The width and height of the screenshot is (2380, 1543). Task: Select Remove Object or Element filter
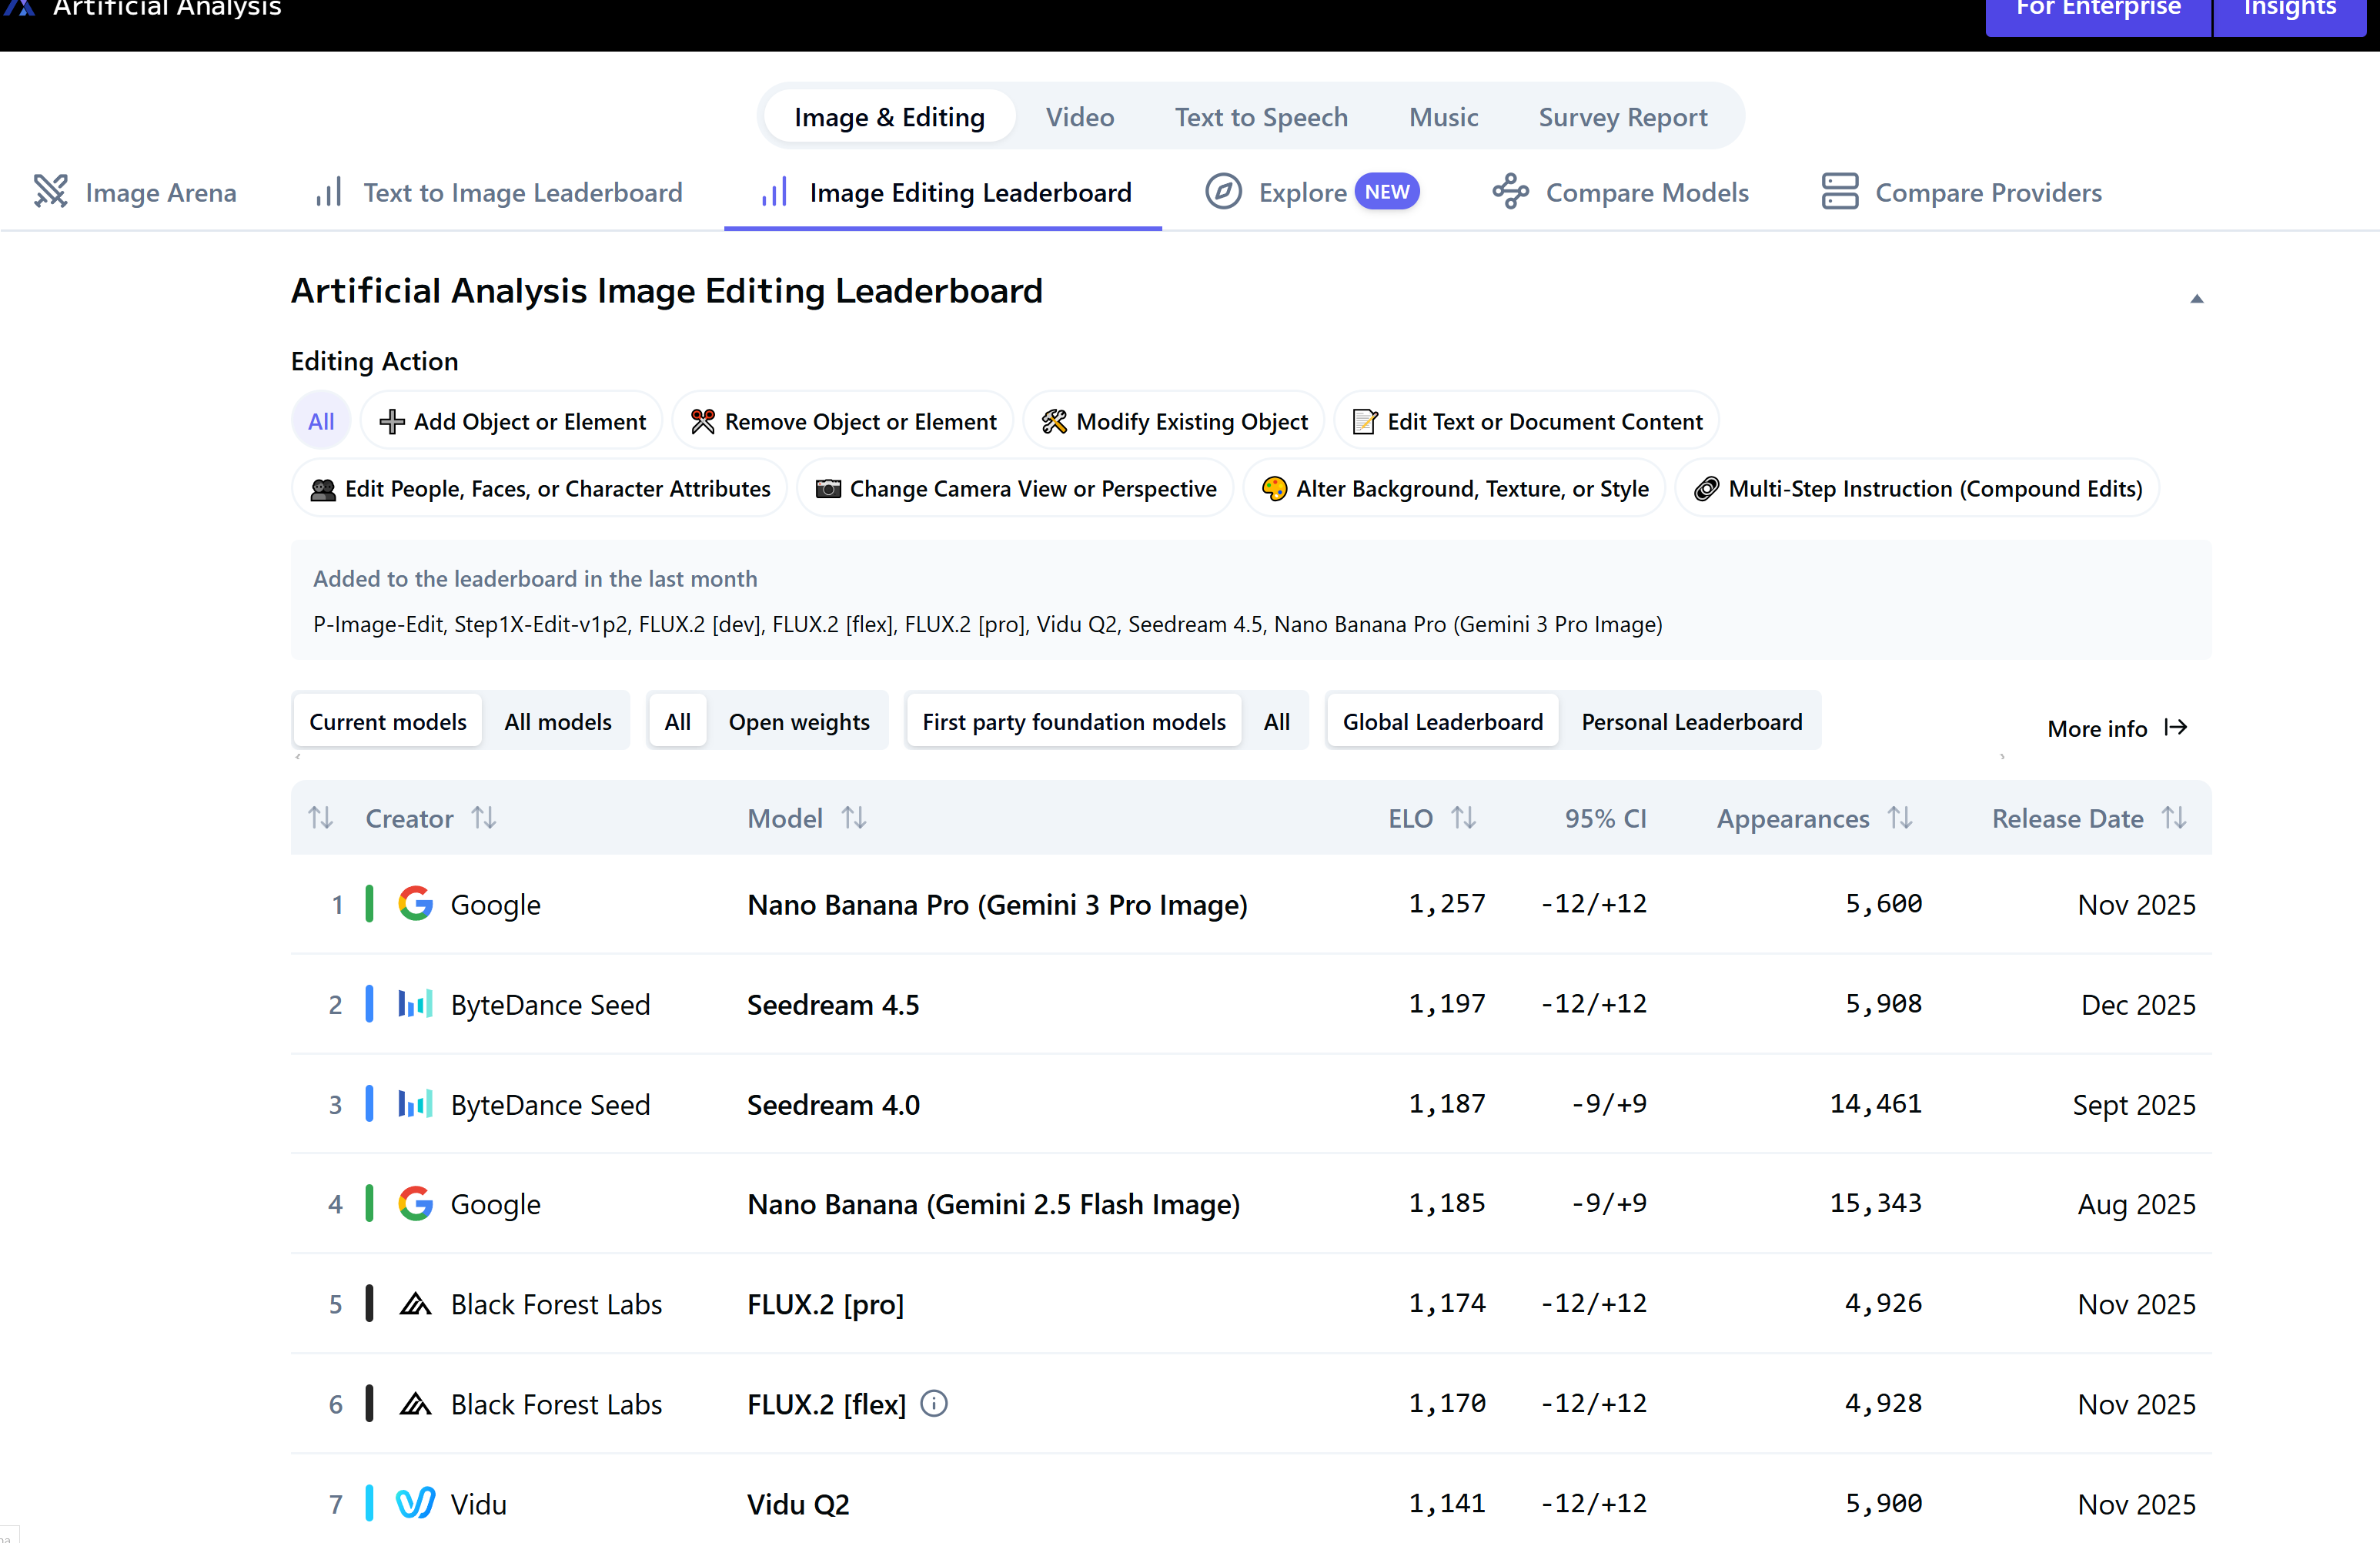pos(843,421)
